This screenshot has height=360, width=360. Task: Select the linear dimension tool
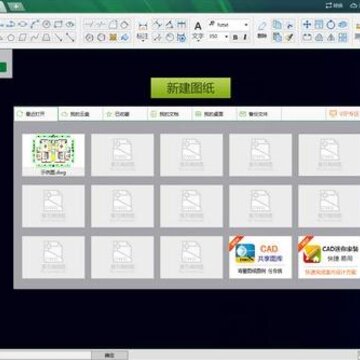(x=143, y=25)
